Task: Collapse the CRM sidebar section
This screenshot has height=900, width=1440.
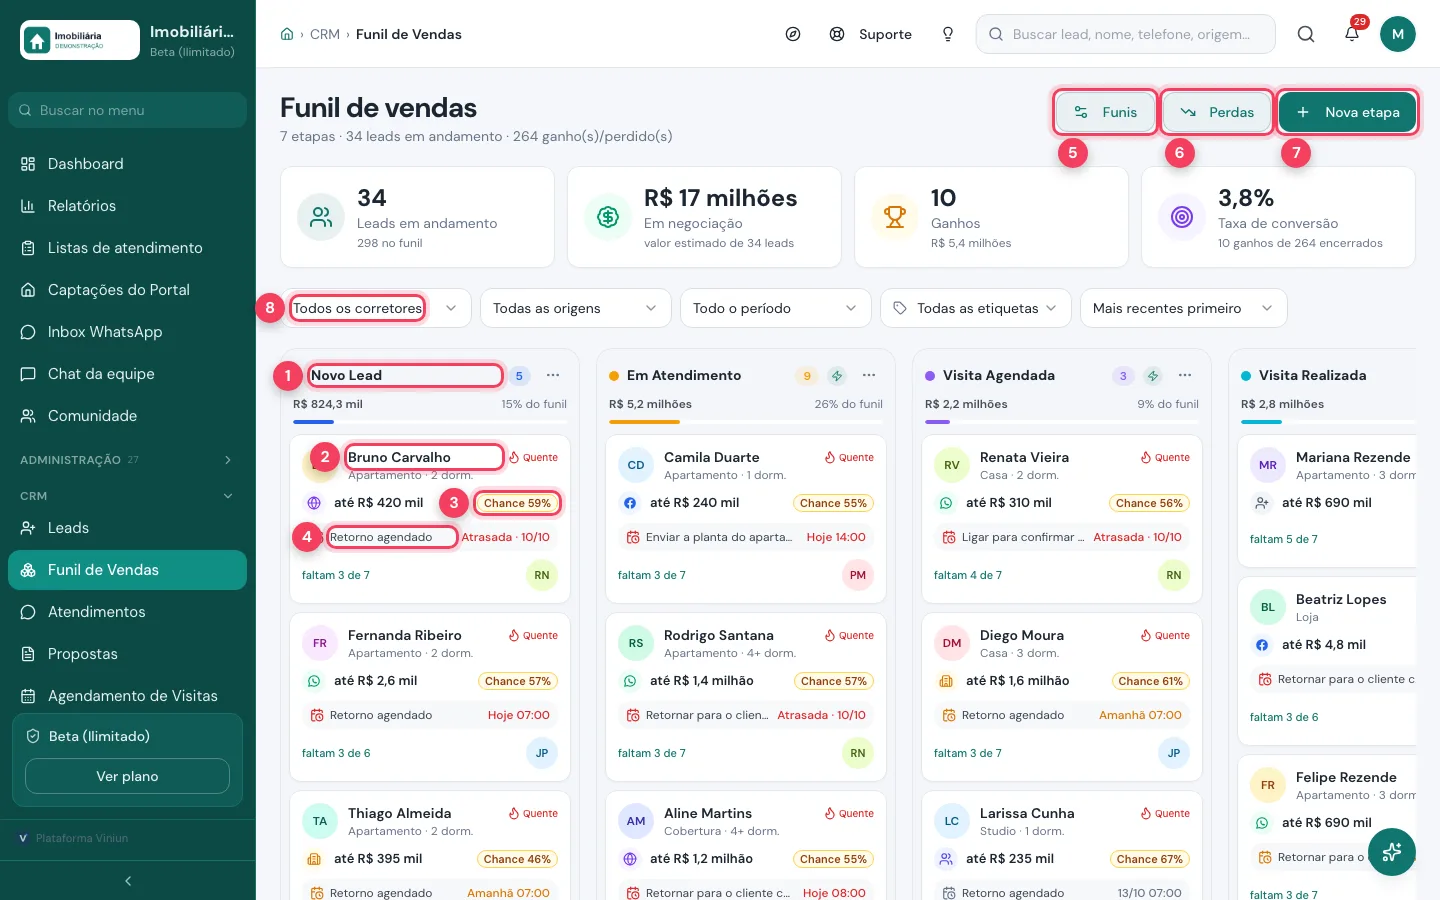Action: click(x=128, y=496)
